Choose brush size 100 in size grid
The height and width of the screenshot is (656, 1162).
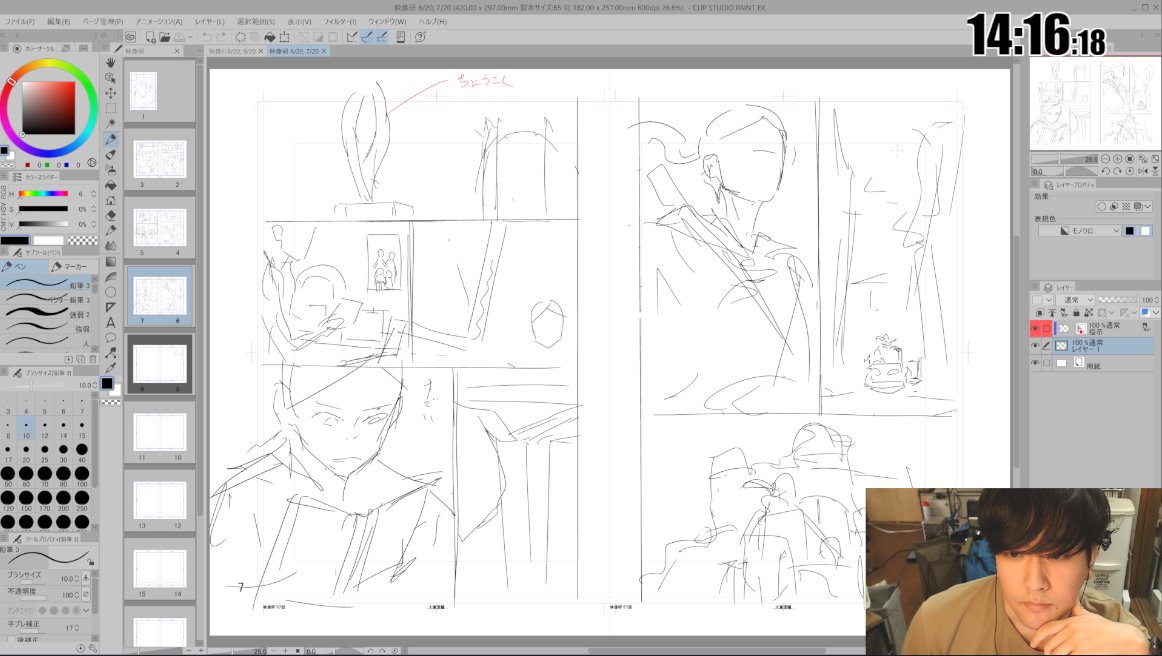click(82, 476)
